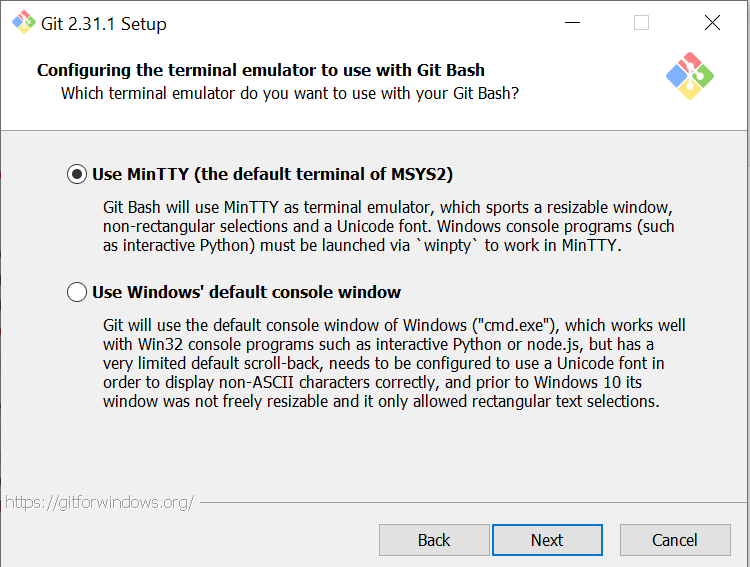
Task: Open the gitforwindows.org link
Action: (x=100, y=502)
